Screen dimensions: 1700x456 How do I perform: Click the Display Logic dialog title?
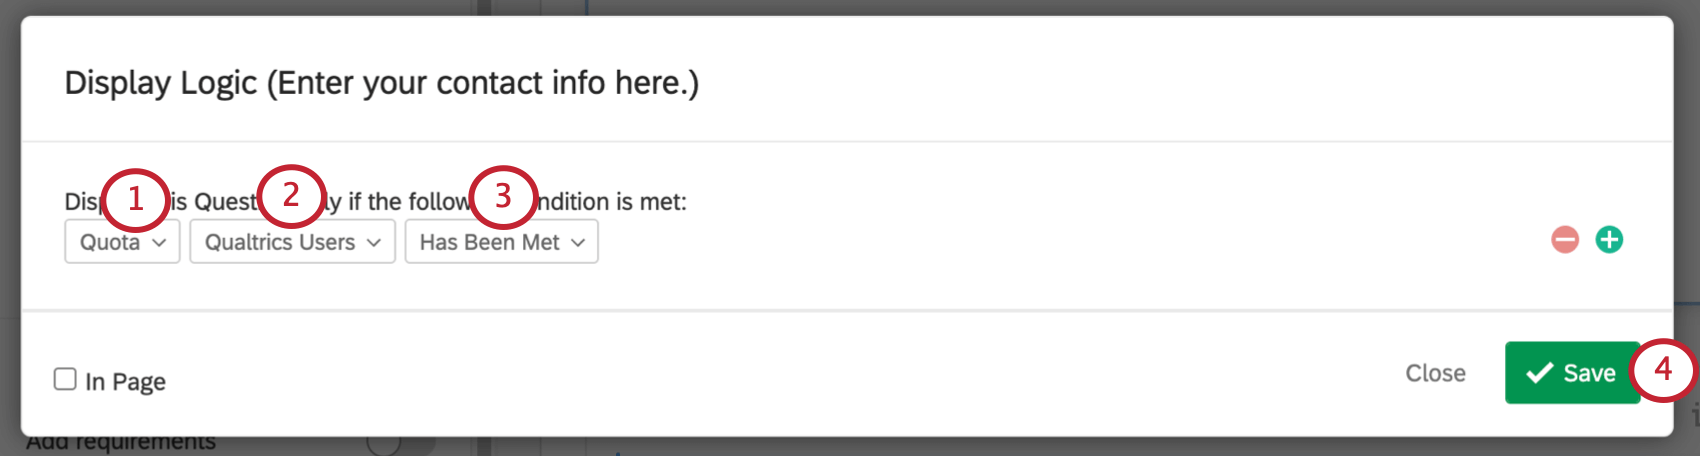click(x=381, y=83)
